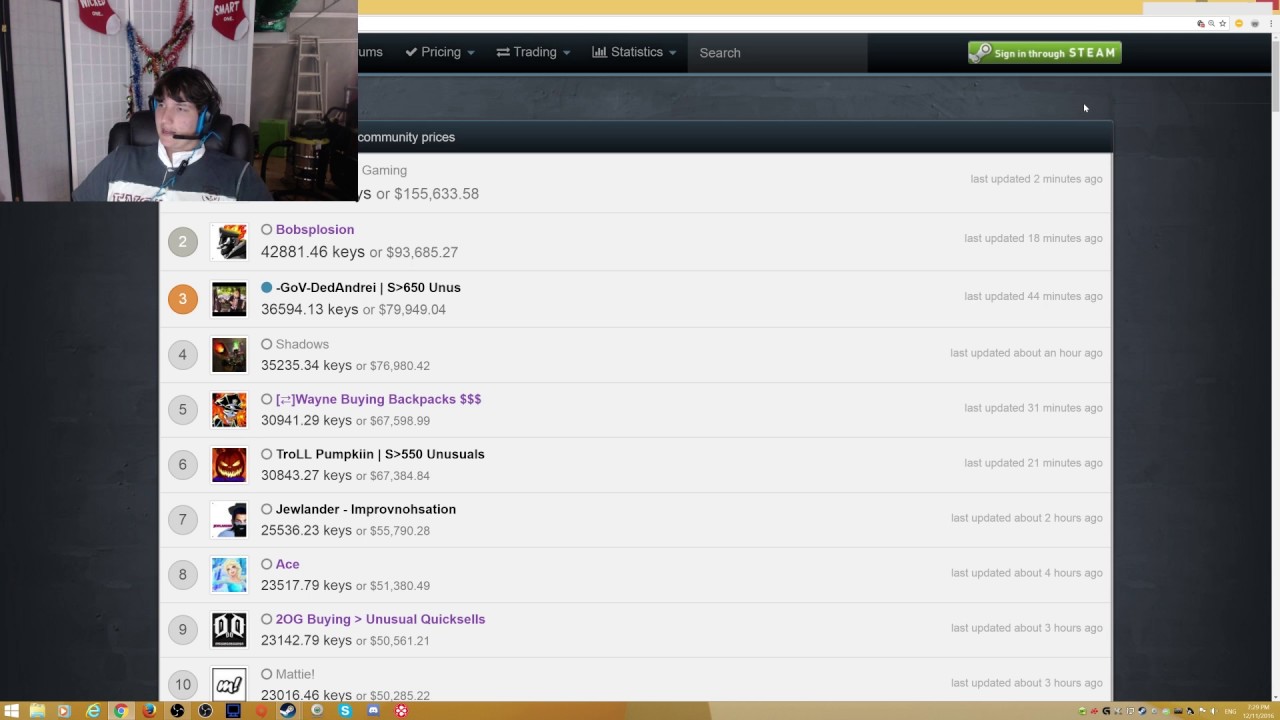
Task: Select the $155,633.58 top value text
Action: pos(436,193)
